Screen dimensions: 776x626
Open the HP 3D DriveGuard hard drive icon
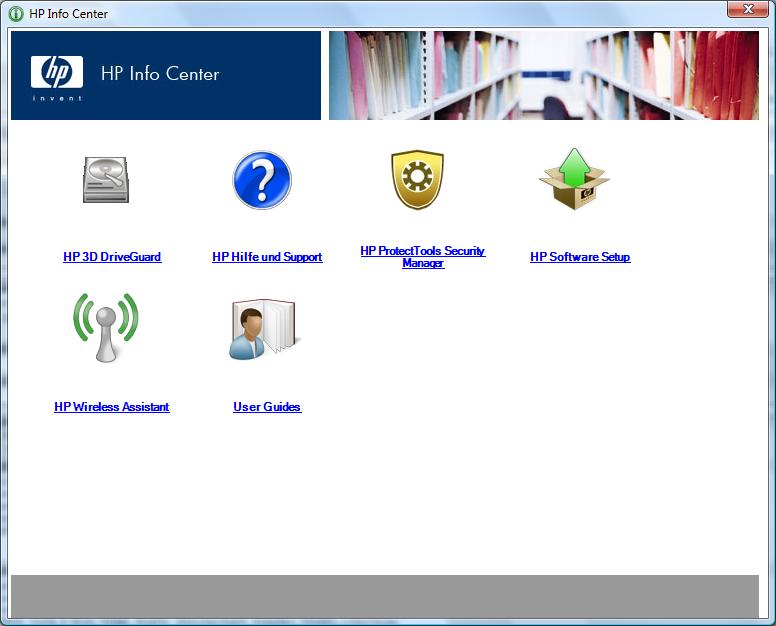pos(106,180)
